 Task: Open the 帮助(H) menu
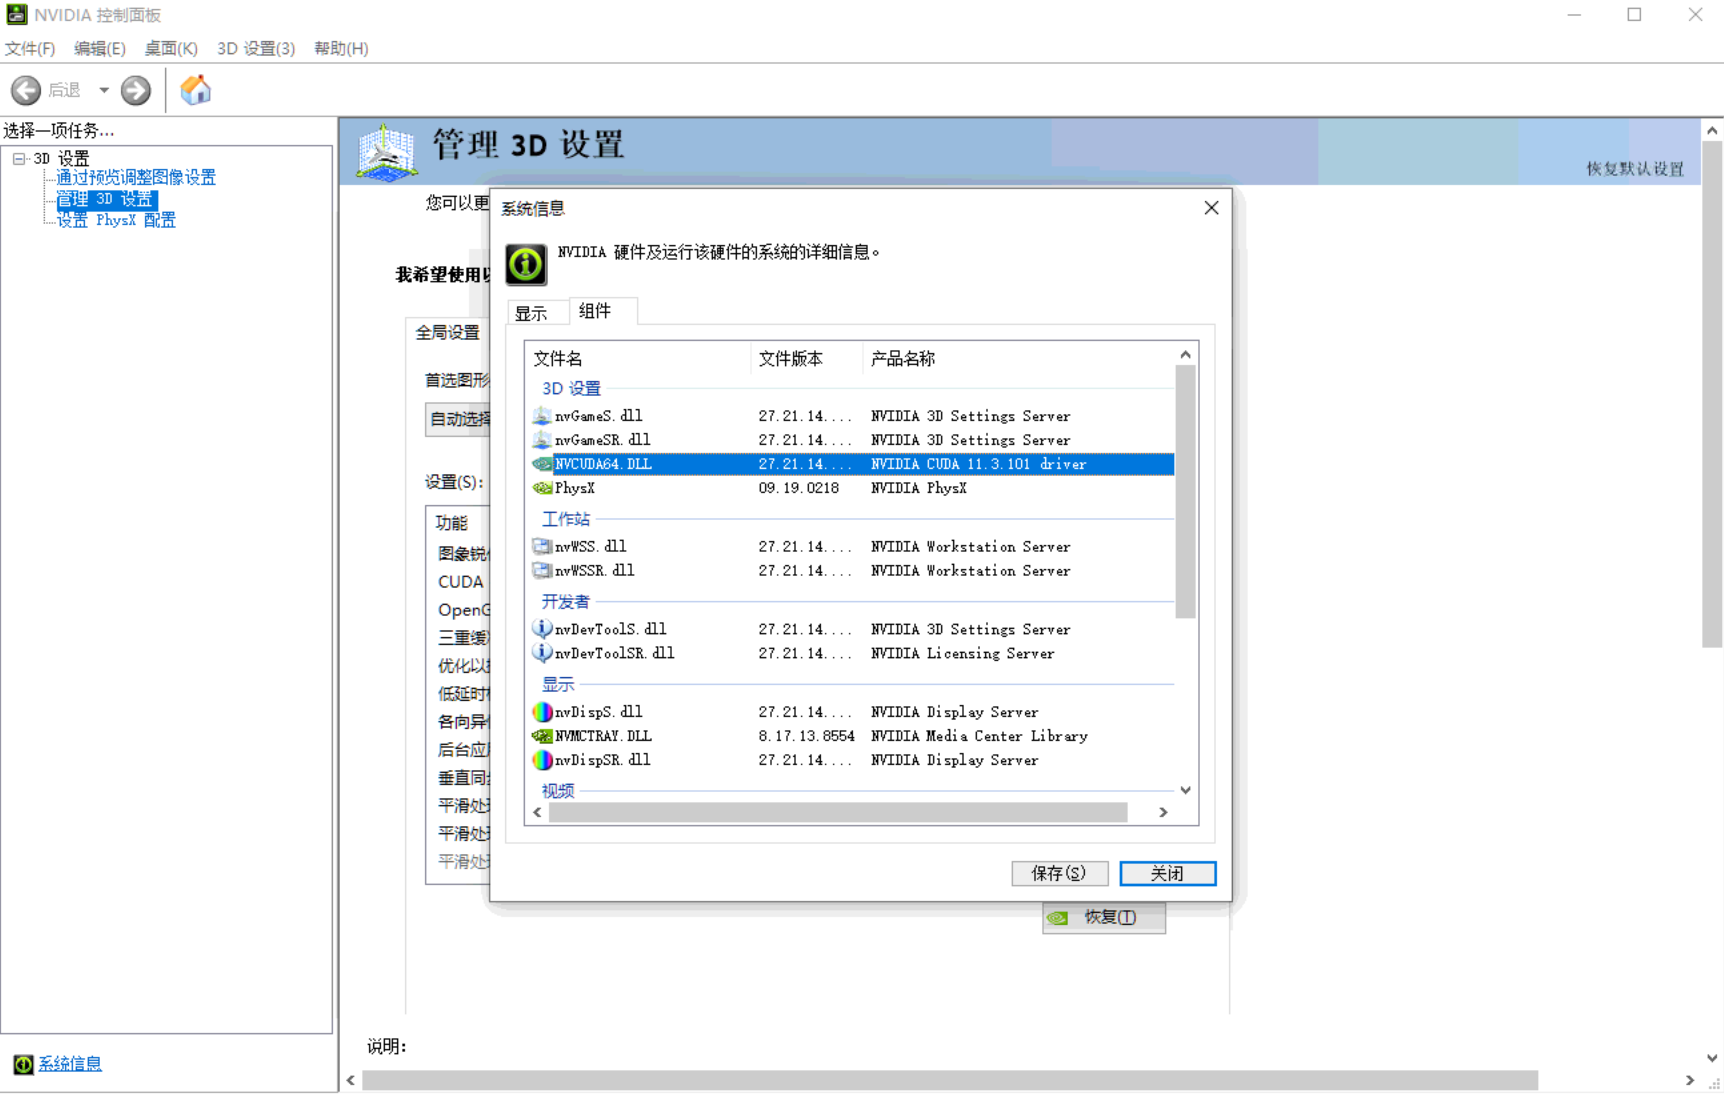341,48
